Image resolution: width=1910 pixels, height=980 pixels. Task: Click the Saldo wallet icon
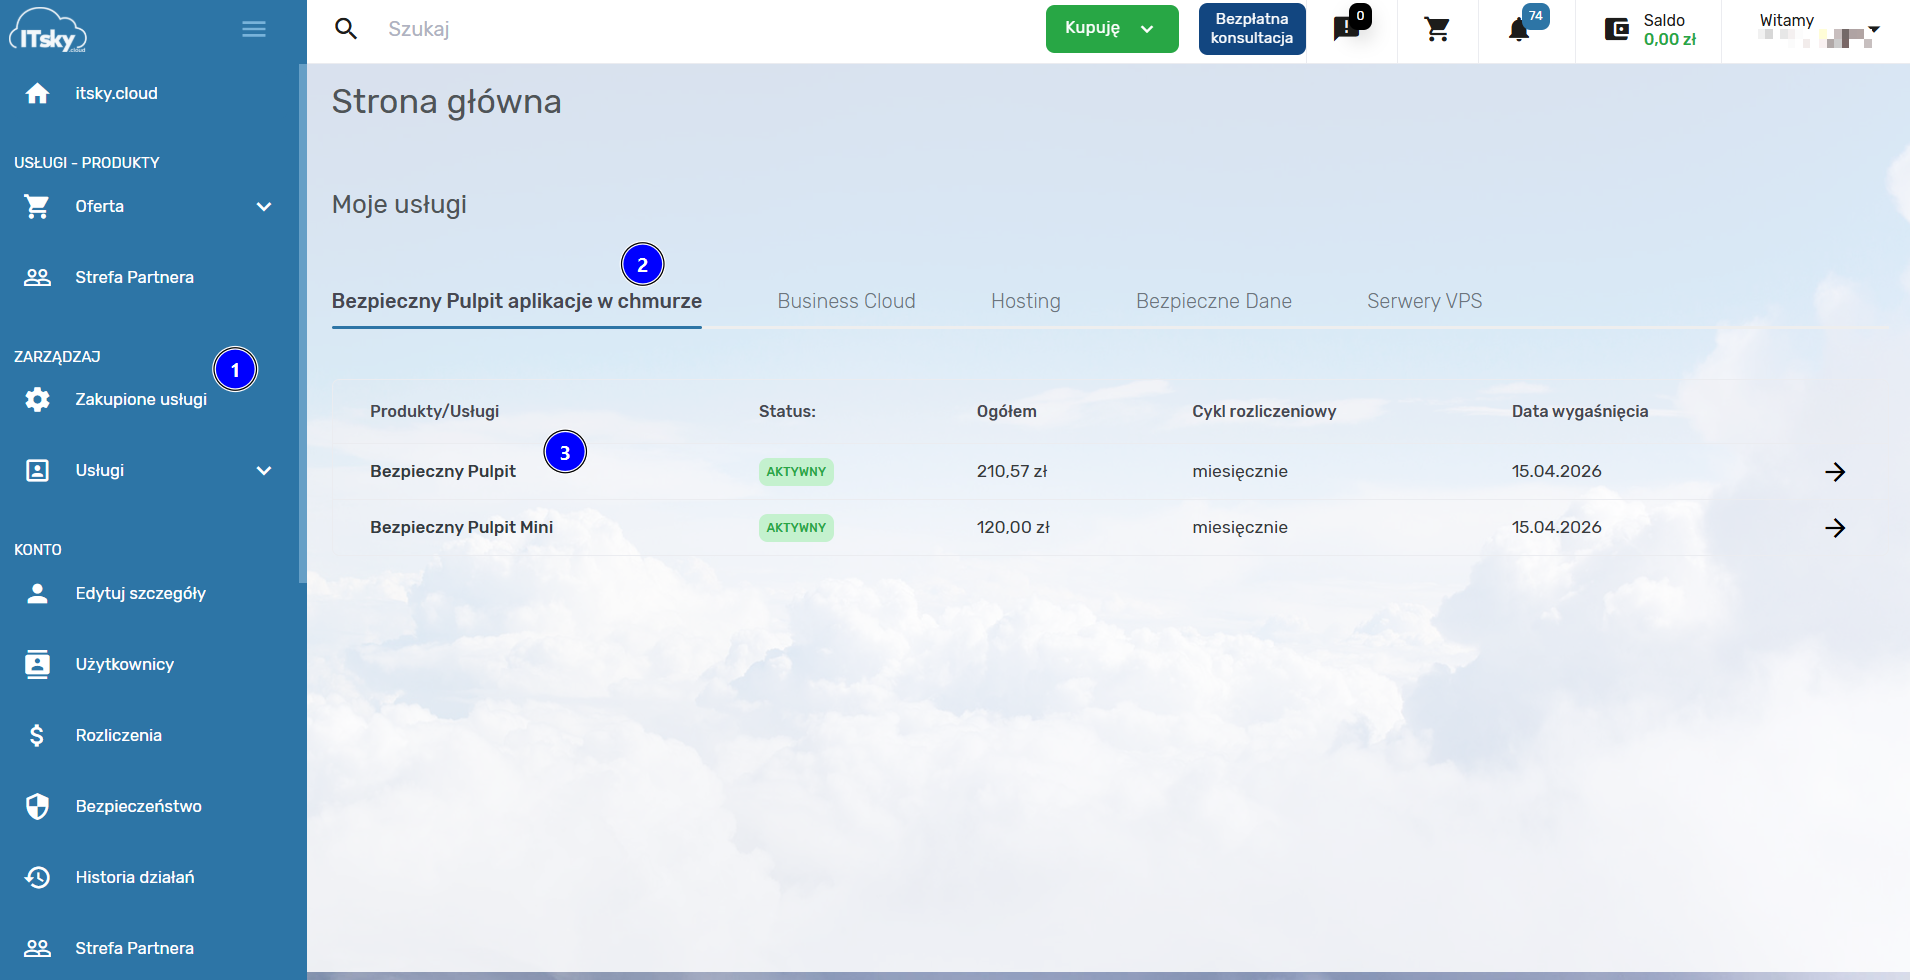tap(1617, 30)
